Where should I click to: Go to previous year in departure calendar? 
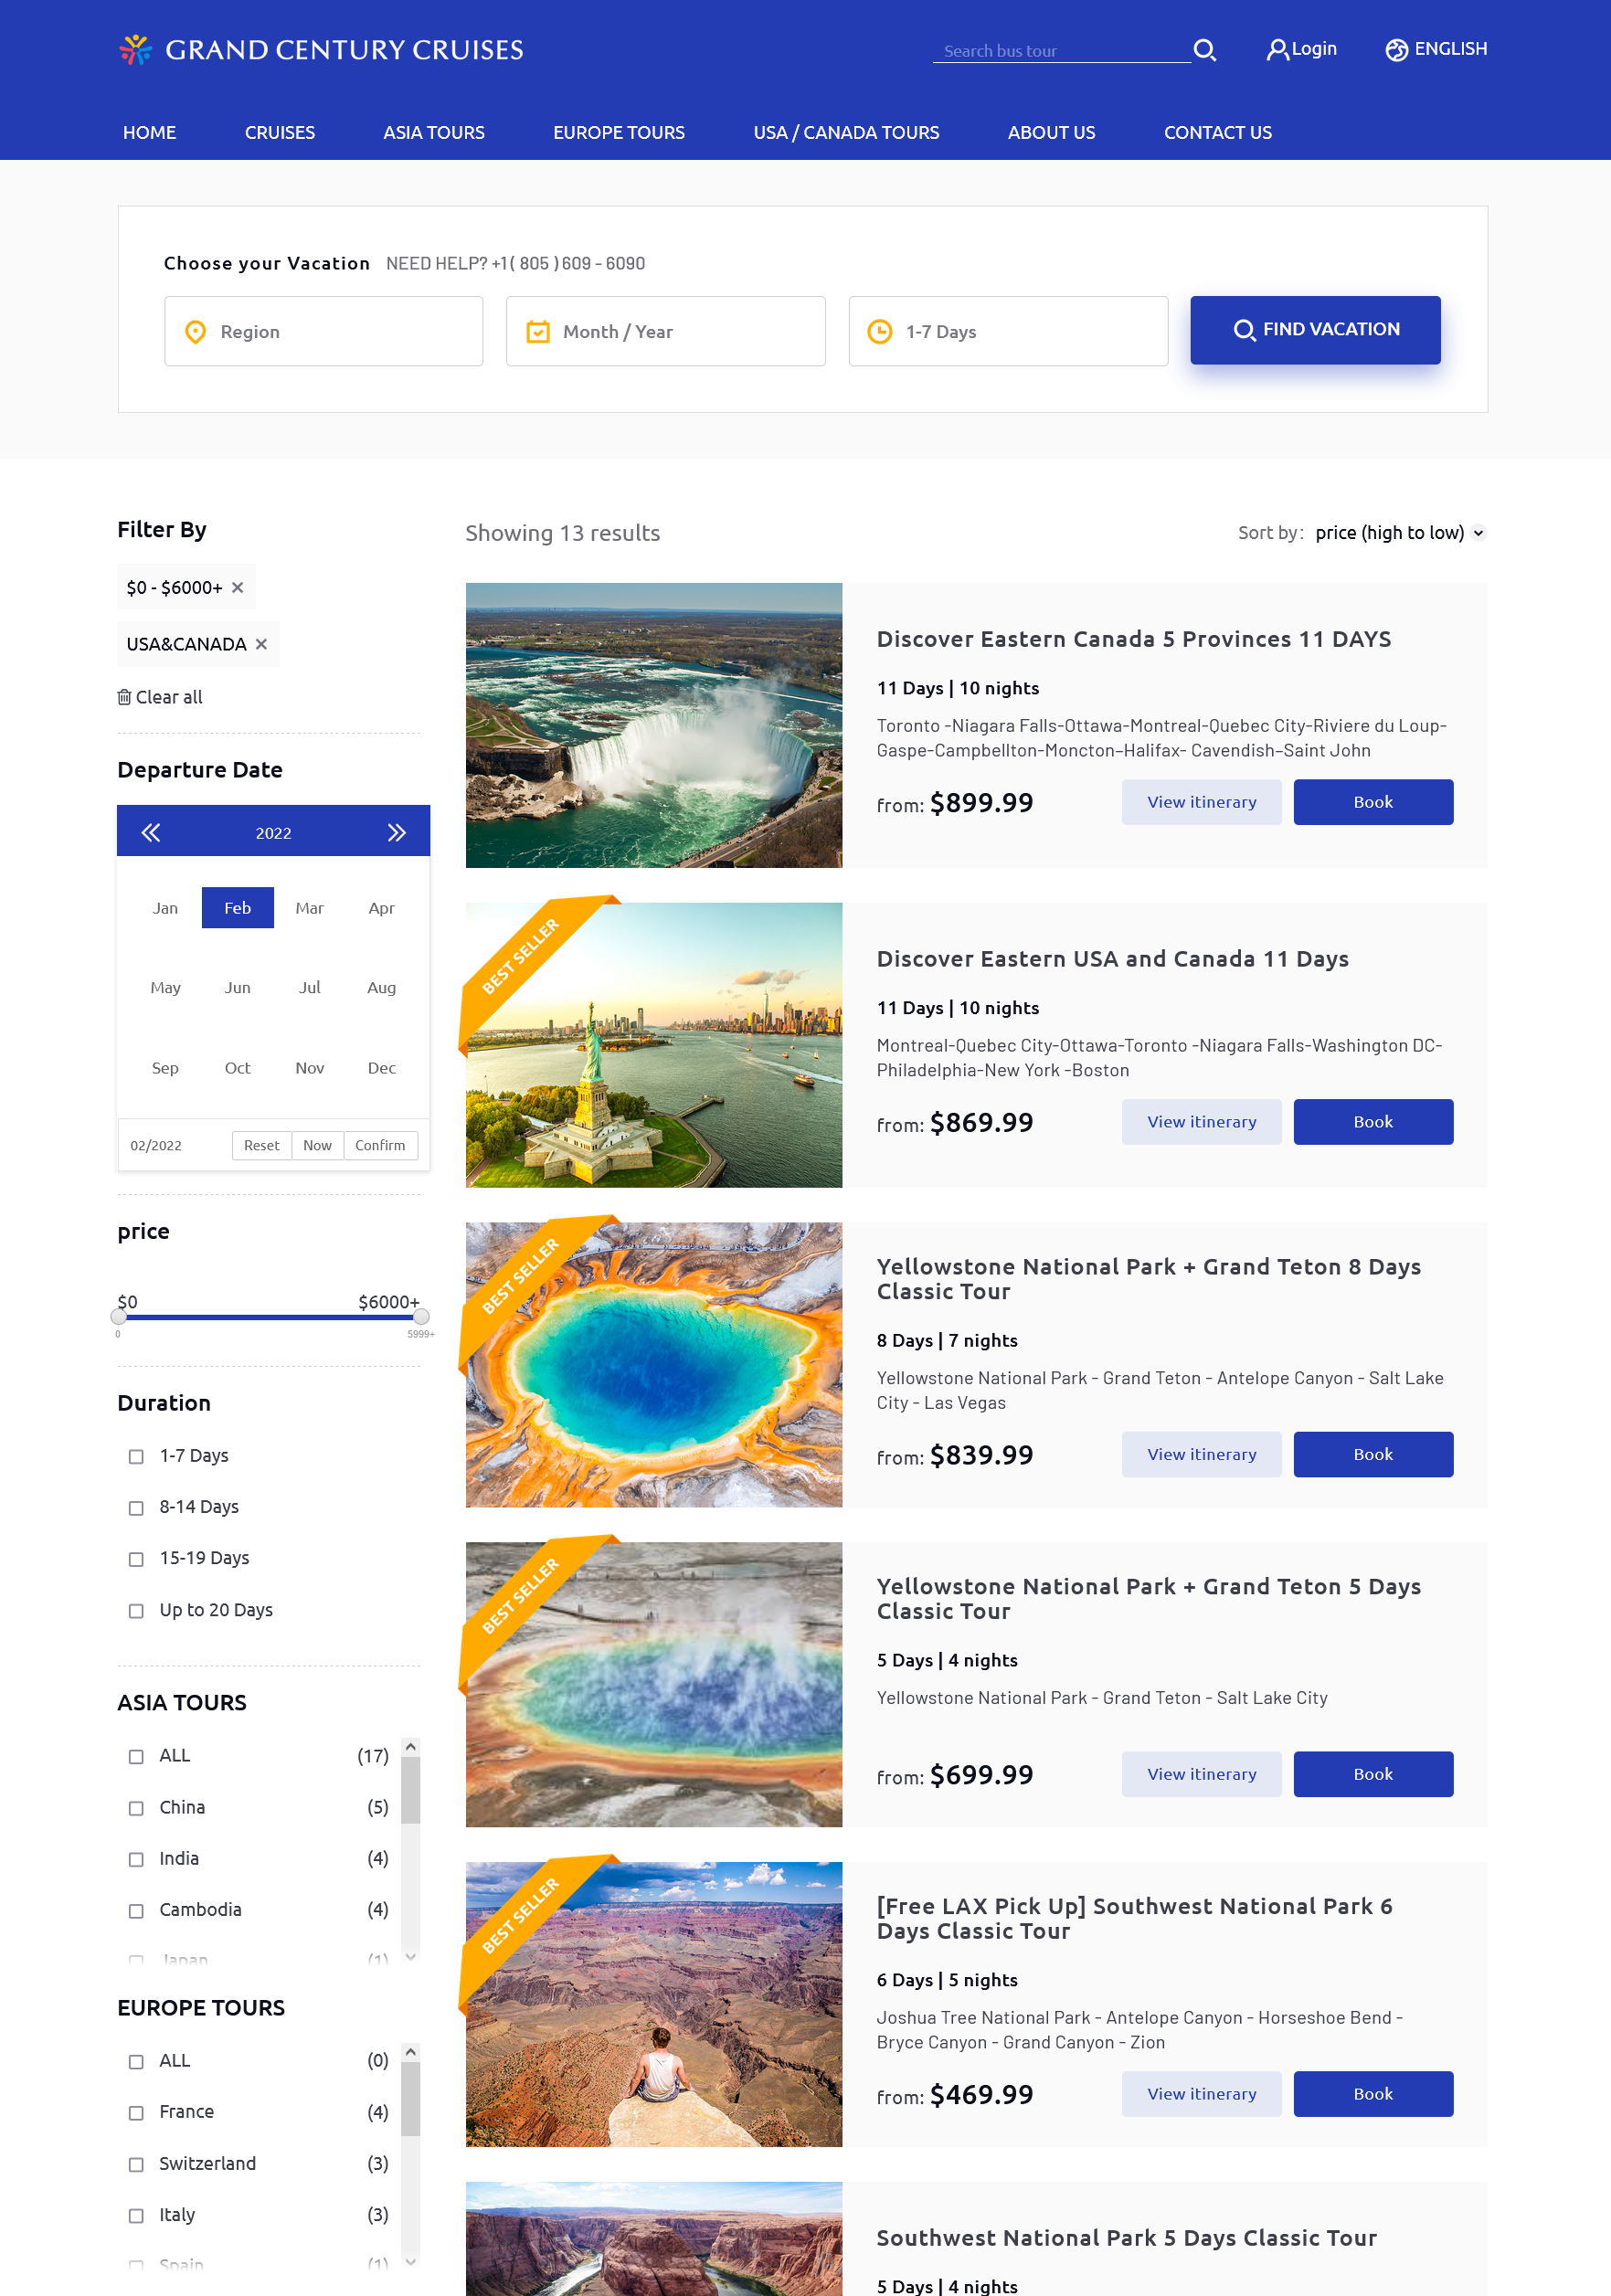(151, 833)
